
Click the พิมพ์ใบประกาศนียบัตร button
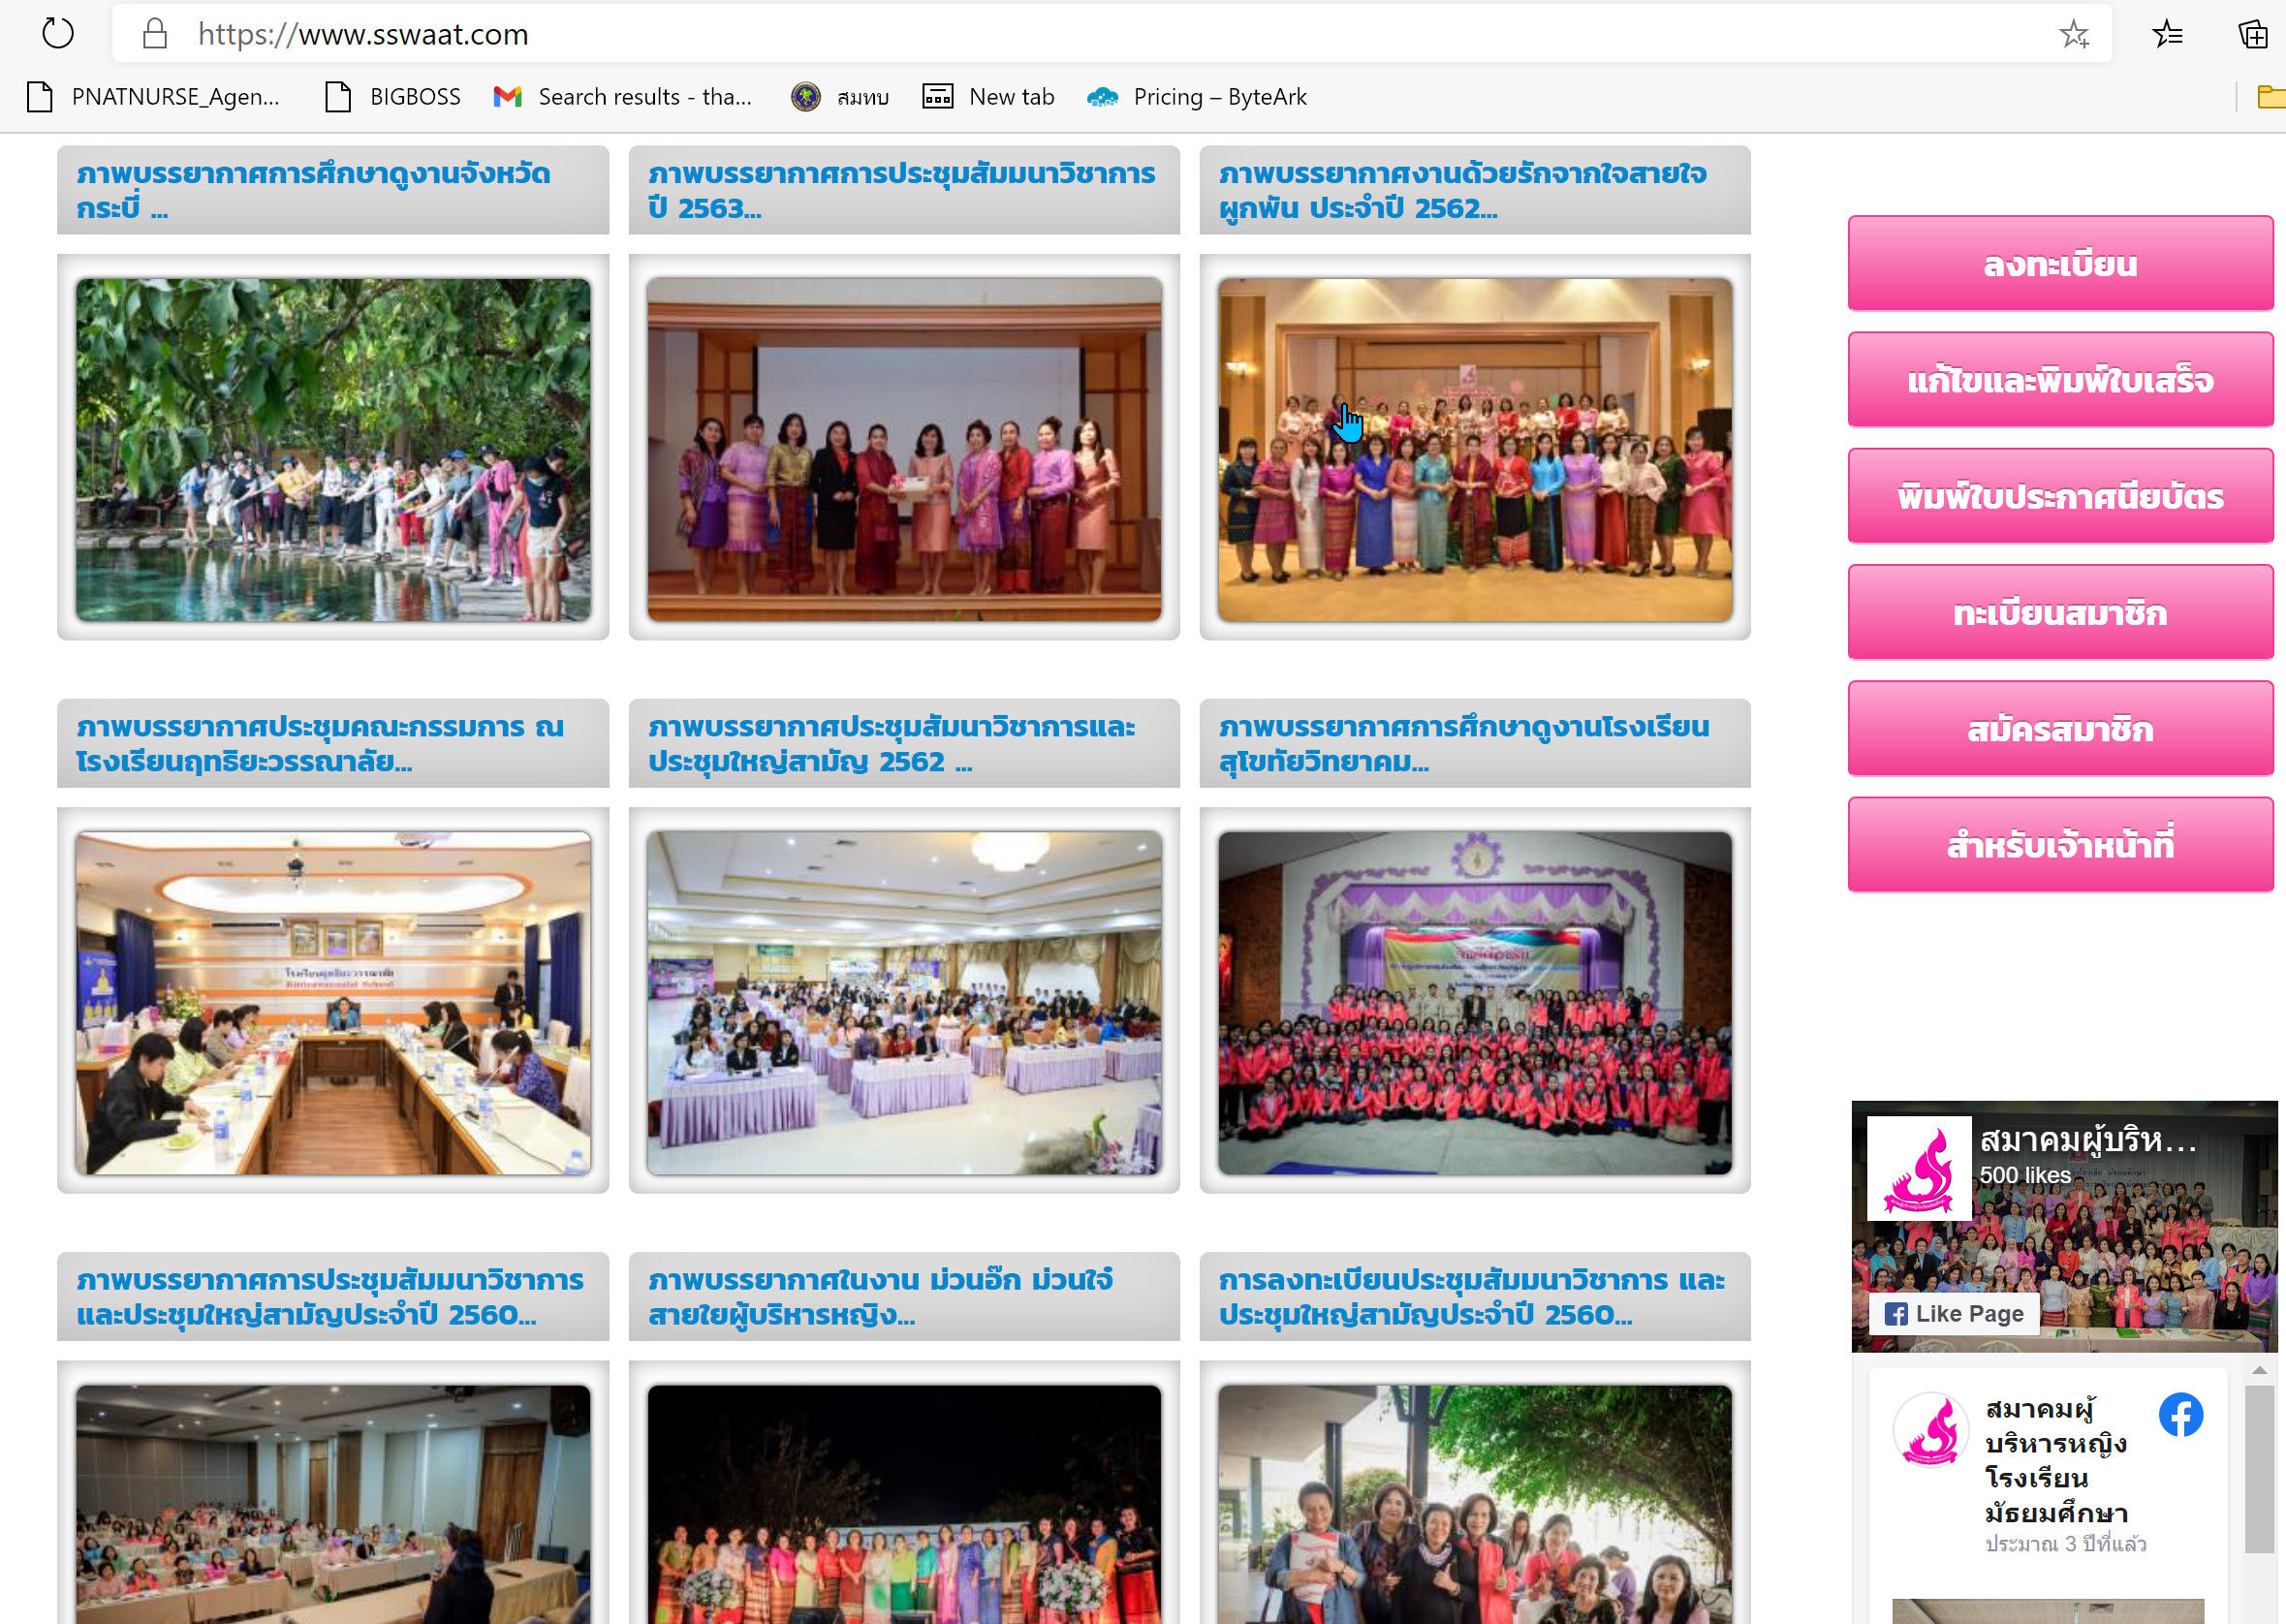[x=2060, y=496]
